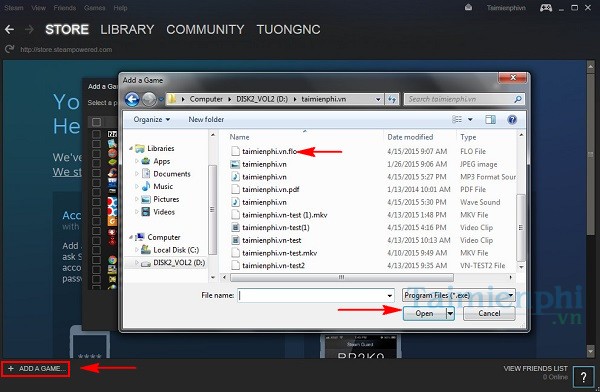Image resolution: width=600 pixels, height=392 pixels.
Task: Click the file list vertical scrollbar
Action: [521, 227]
